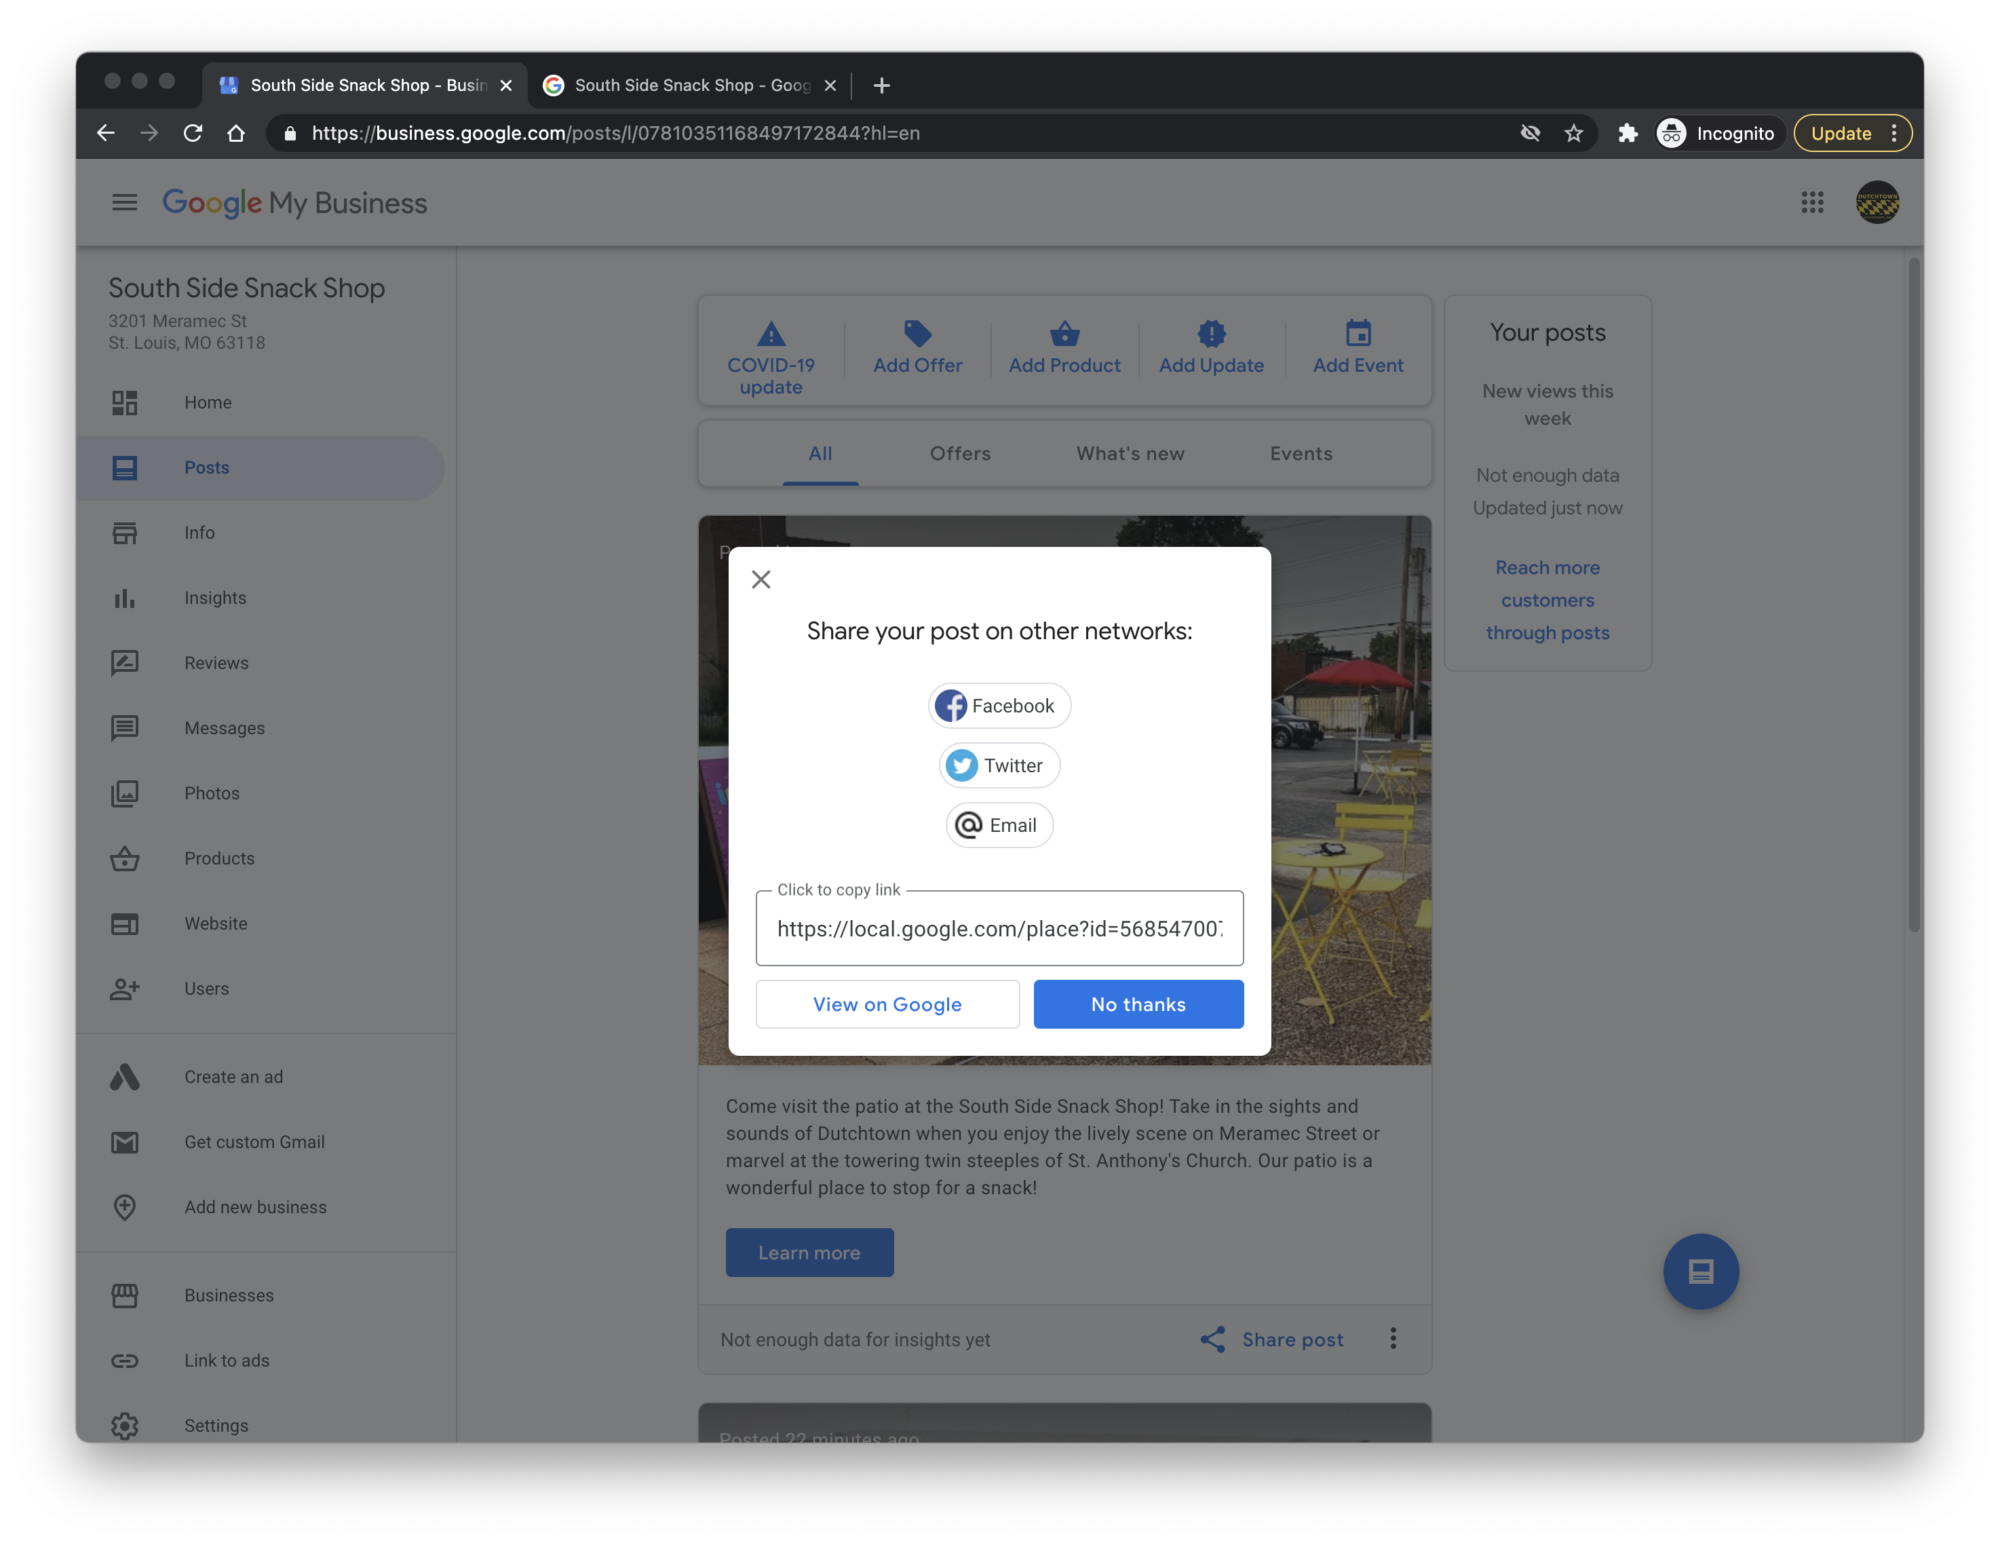
Task: Open Info section icon
Action: (125, 533)
